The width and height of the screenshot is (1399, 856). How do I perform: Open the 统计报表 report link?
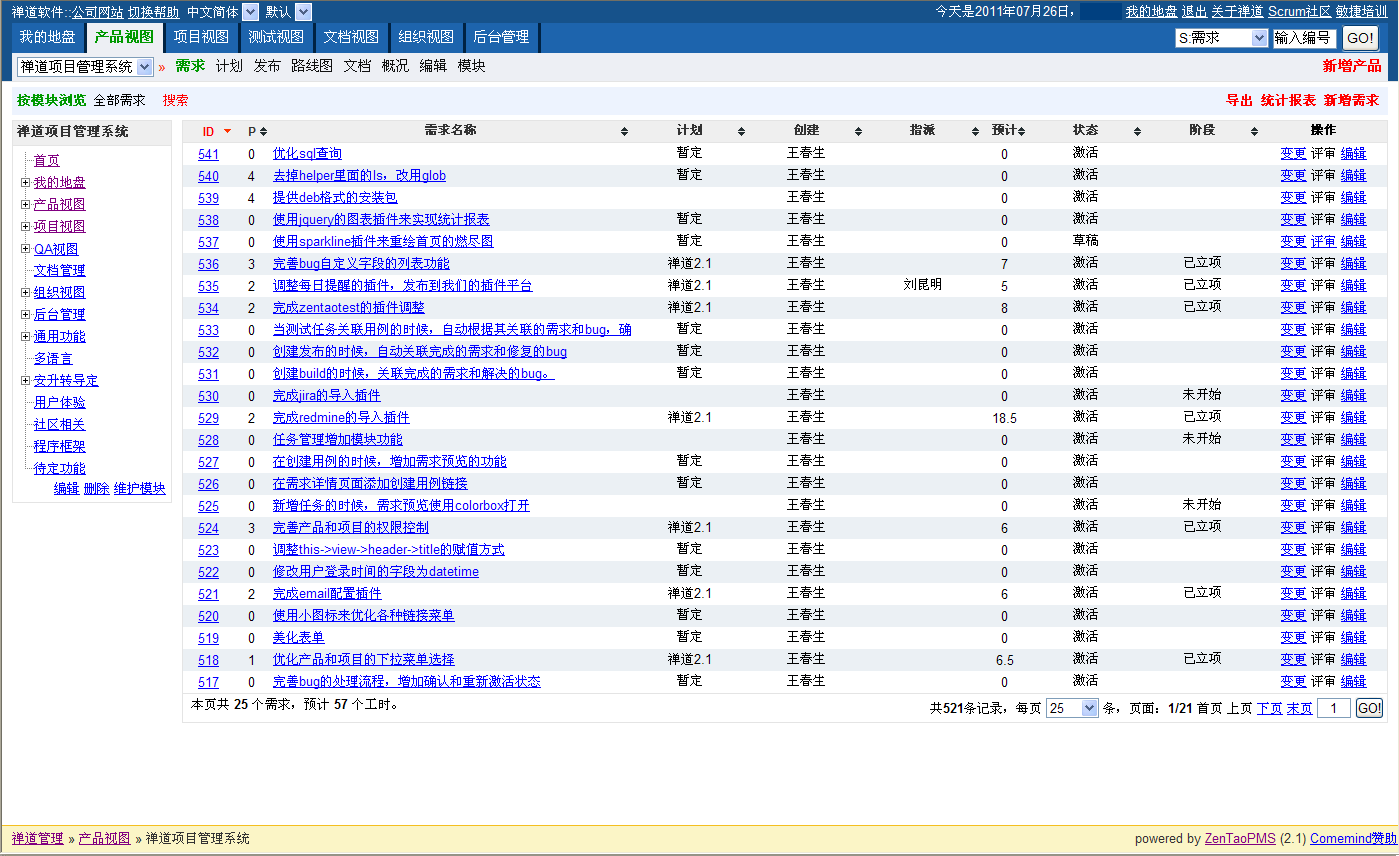[x=1288, y=100]
